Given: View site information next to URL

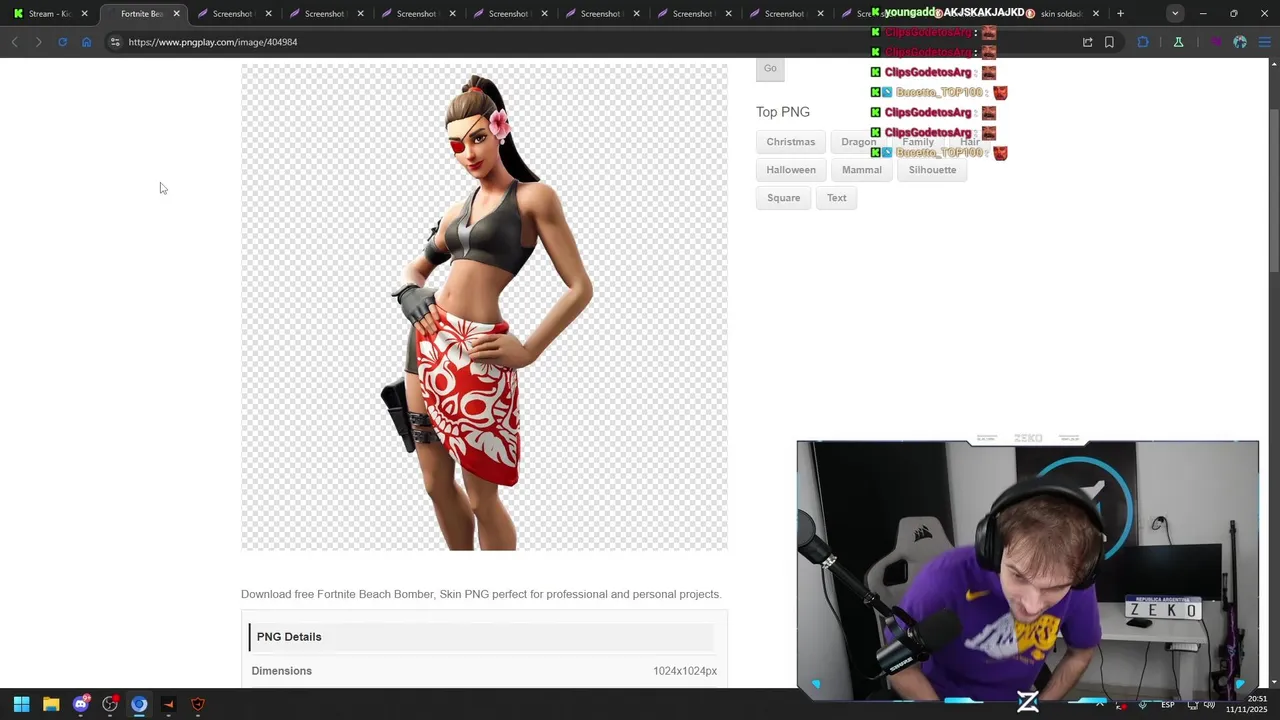Looking at the screenshot, I should tap(115, 42).
